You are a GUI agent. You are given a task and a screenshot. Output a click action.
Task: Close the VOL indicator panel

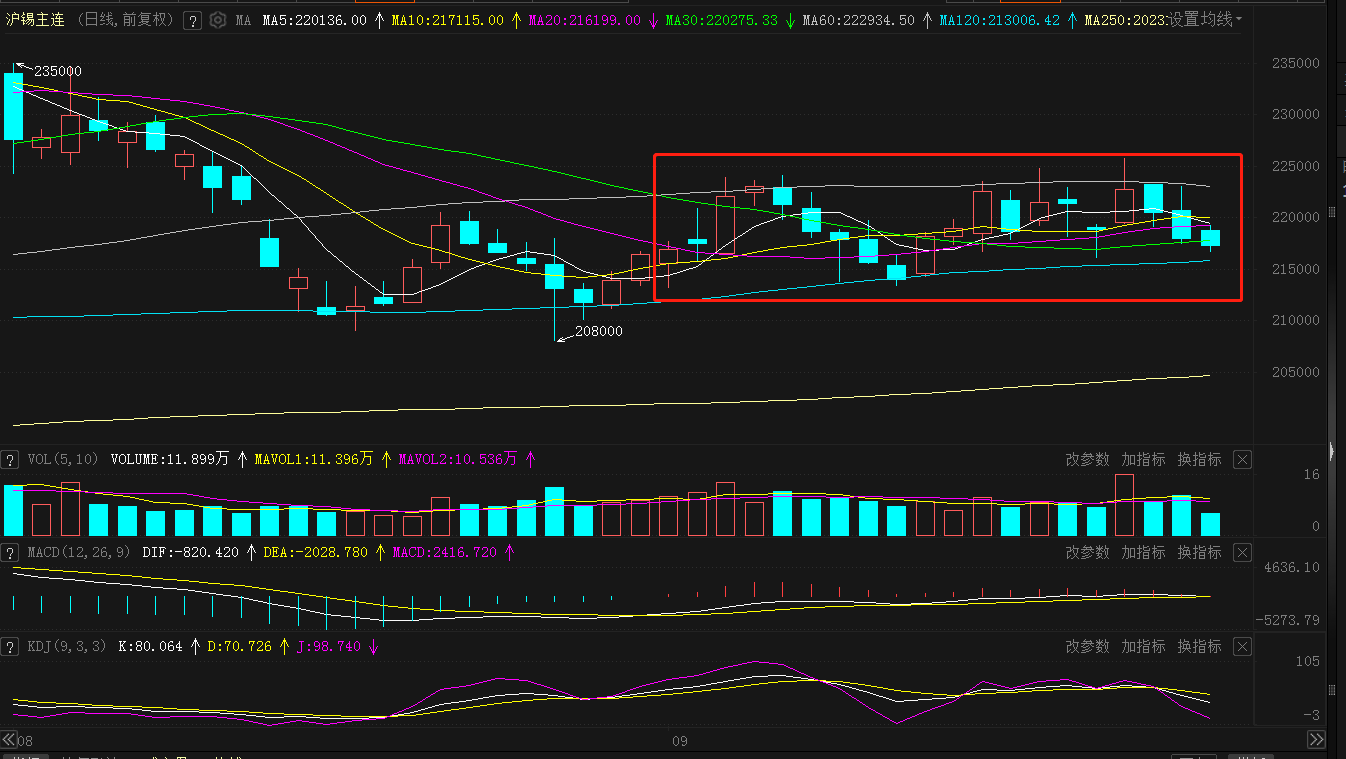coord(1242,460)
